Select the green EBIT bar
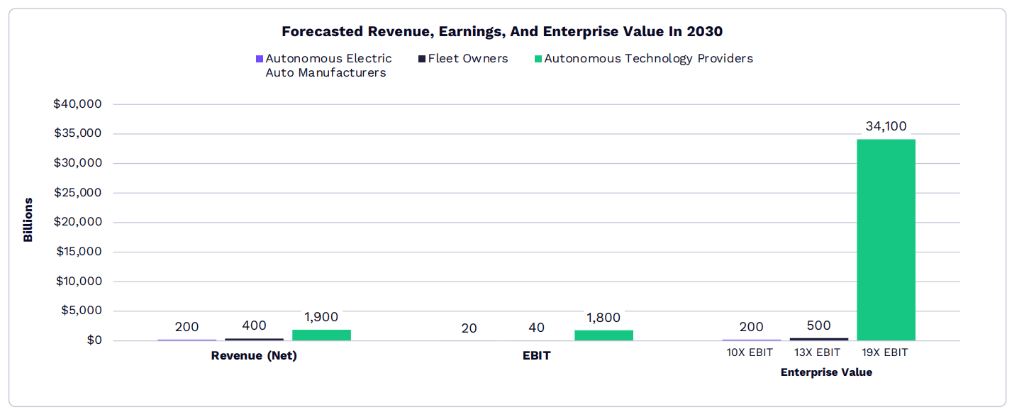The height and width of the screenshot is (411, 1024). click(603, 335)
